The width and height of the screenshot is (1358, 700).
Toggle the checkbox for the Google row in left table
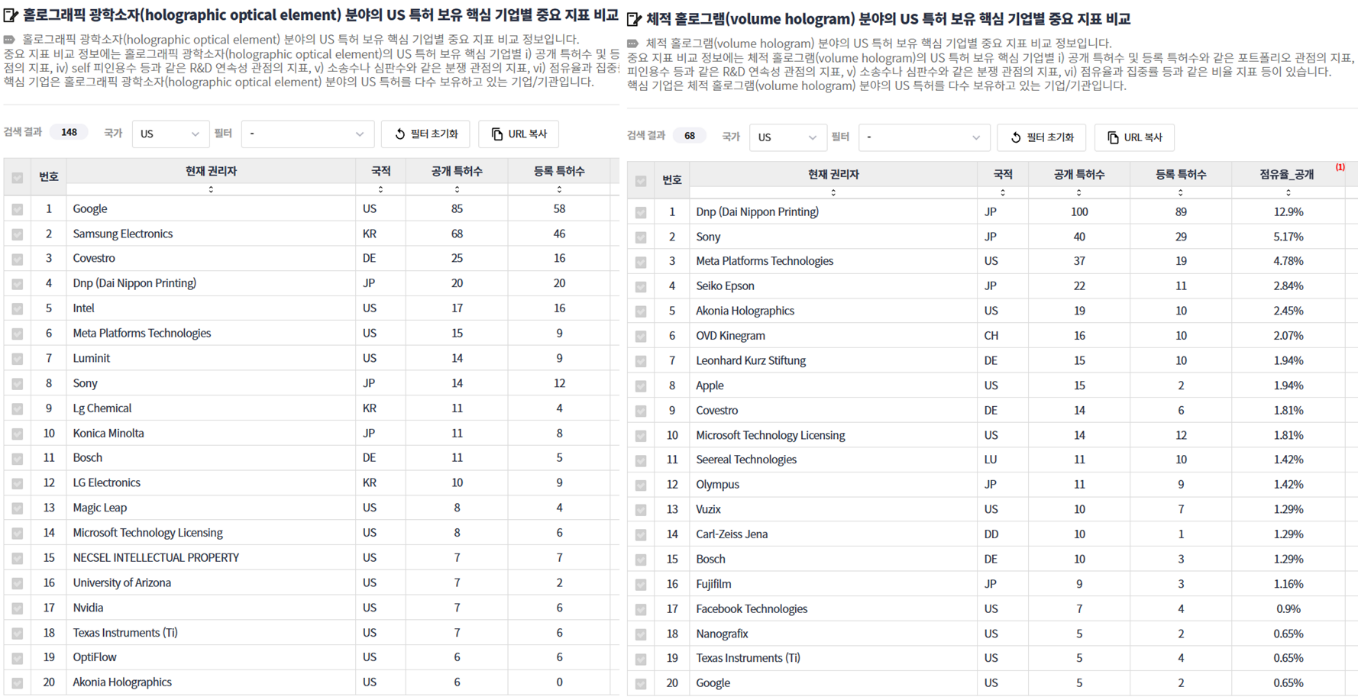(x=17, y=209)
